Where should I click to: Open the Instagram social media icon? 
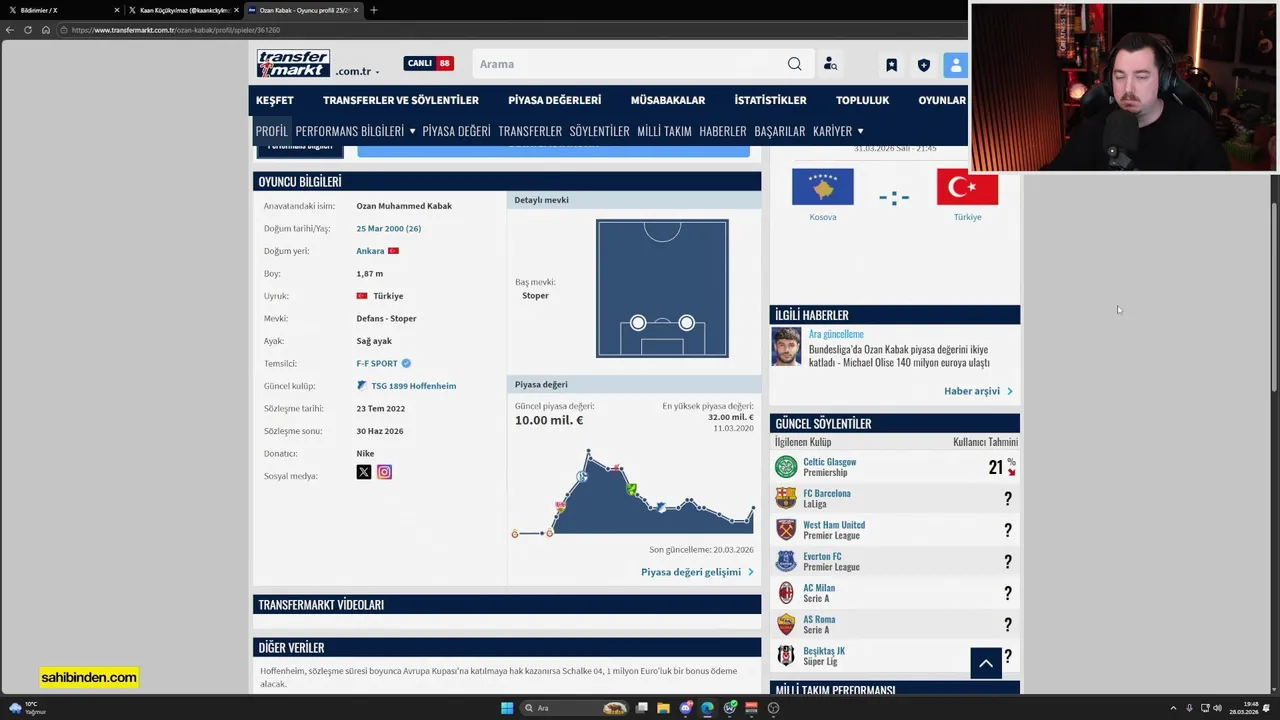pos(384,472)
